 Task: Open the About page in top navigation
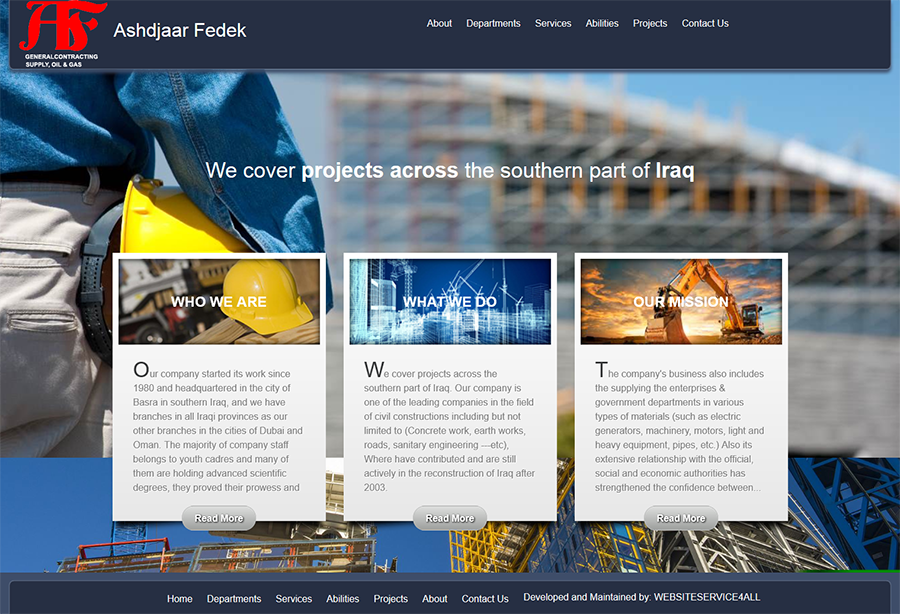click(439, 23)
